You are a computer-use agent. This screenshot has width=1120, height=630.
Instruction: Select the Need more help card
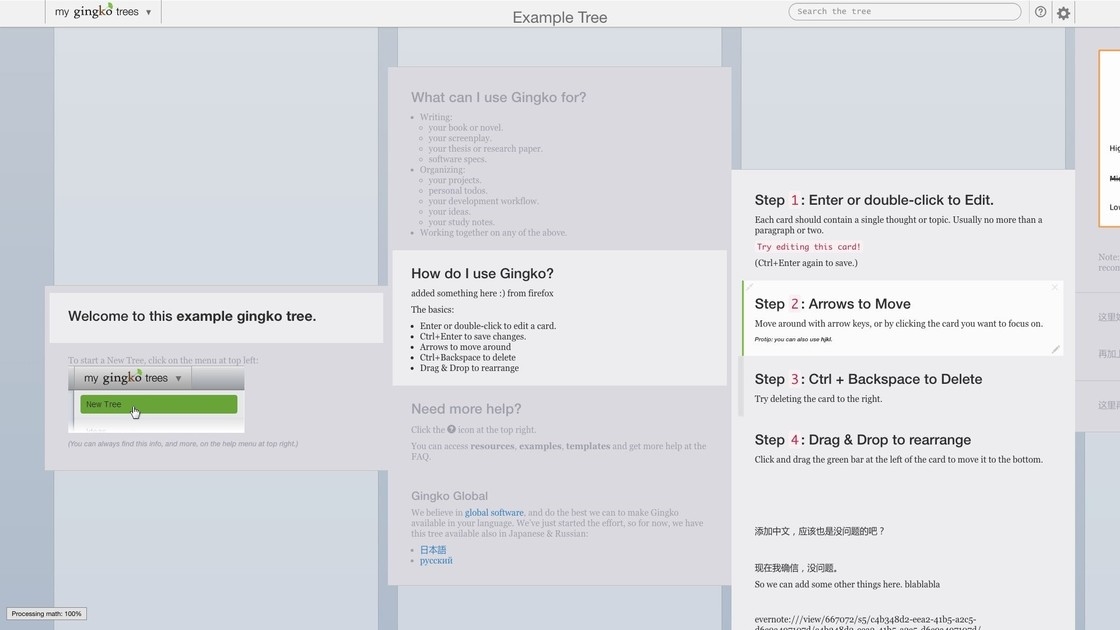point(559,432)
